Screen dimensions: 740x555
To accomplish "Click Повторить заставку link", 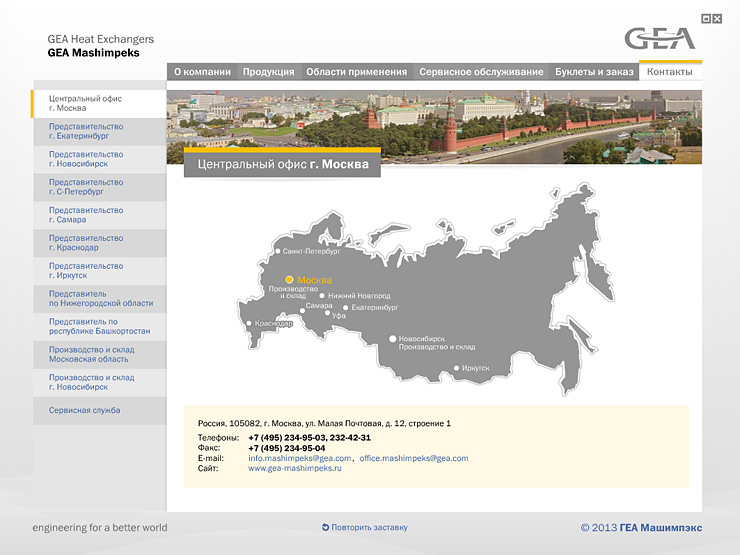I will 369,527.
